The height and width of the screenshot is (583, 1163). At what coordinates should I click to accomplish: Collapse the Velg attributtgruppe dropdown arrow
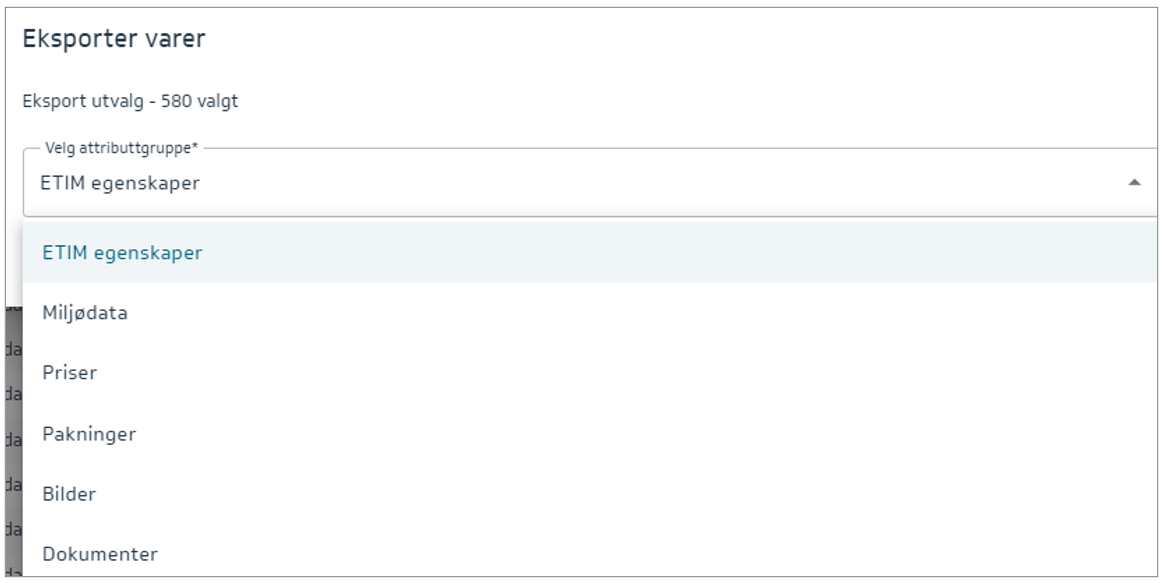(1134, 183)
